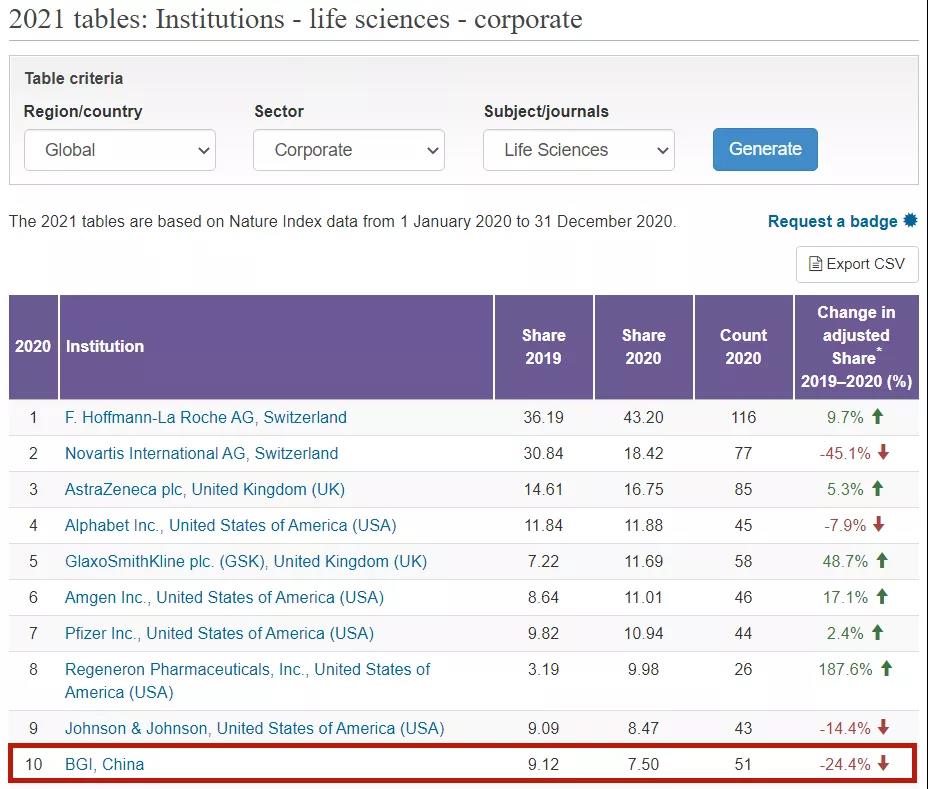928x789 pixels.
Task: Open Amgen Inc. institution link
Action: pyautogui.click(x=224, y=598)
